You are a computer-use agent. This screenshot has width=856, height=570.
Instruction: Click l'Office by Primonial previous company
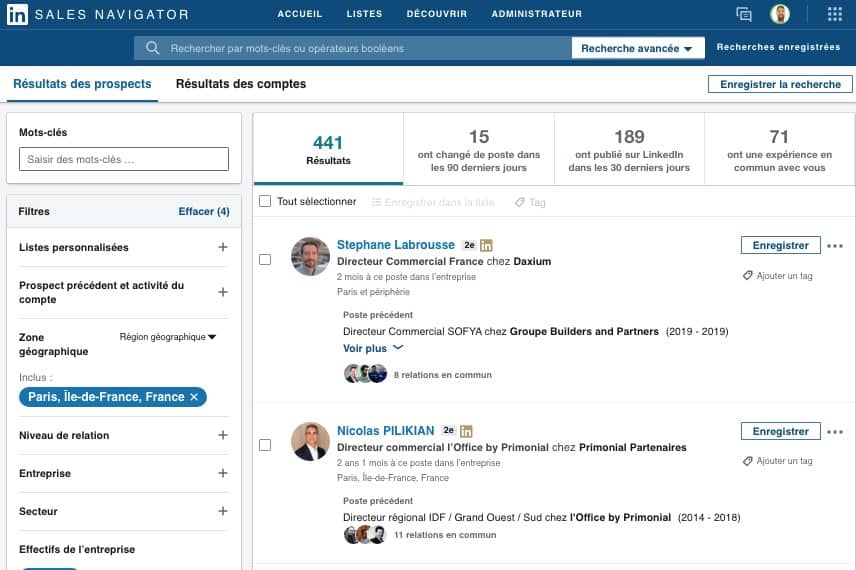pos(620,517)
